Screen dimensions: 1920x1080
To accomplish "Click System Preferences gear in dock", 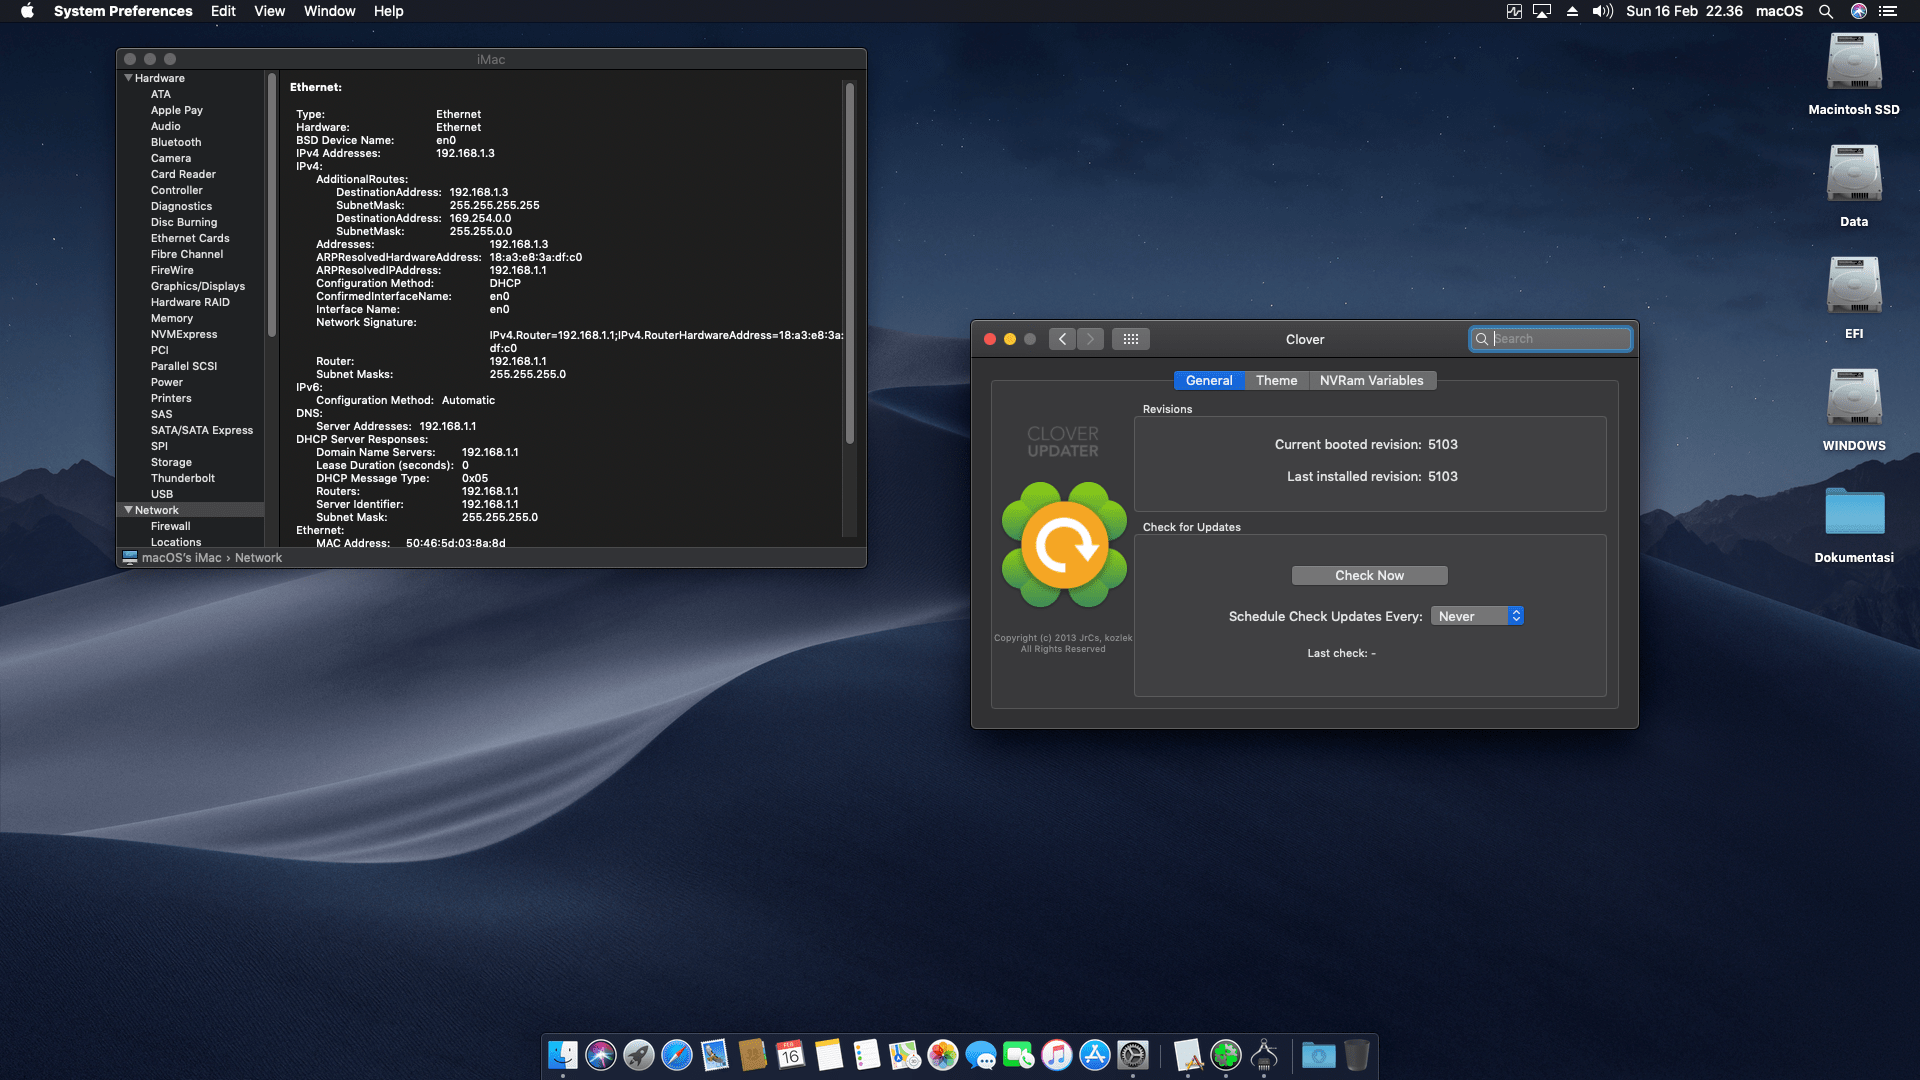I will pos(1133,1055).
